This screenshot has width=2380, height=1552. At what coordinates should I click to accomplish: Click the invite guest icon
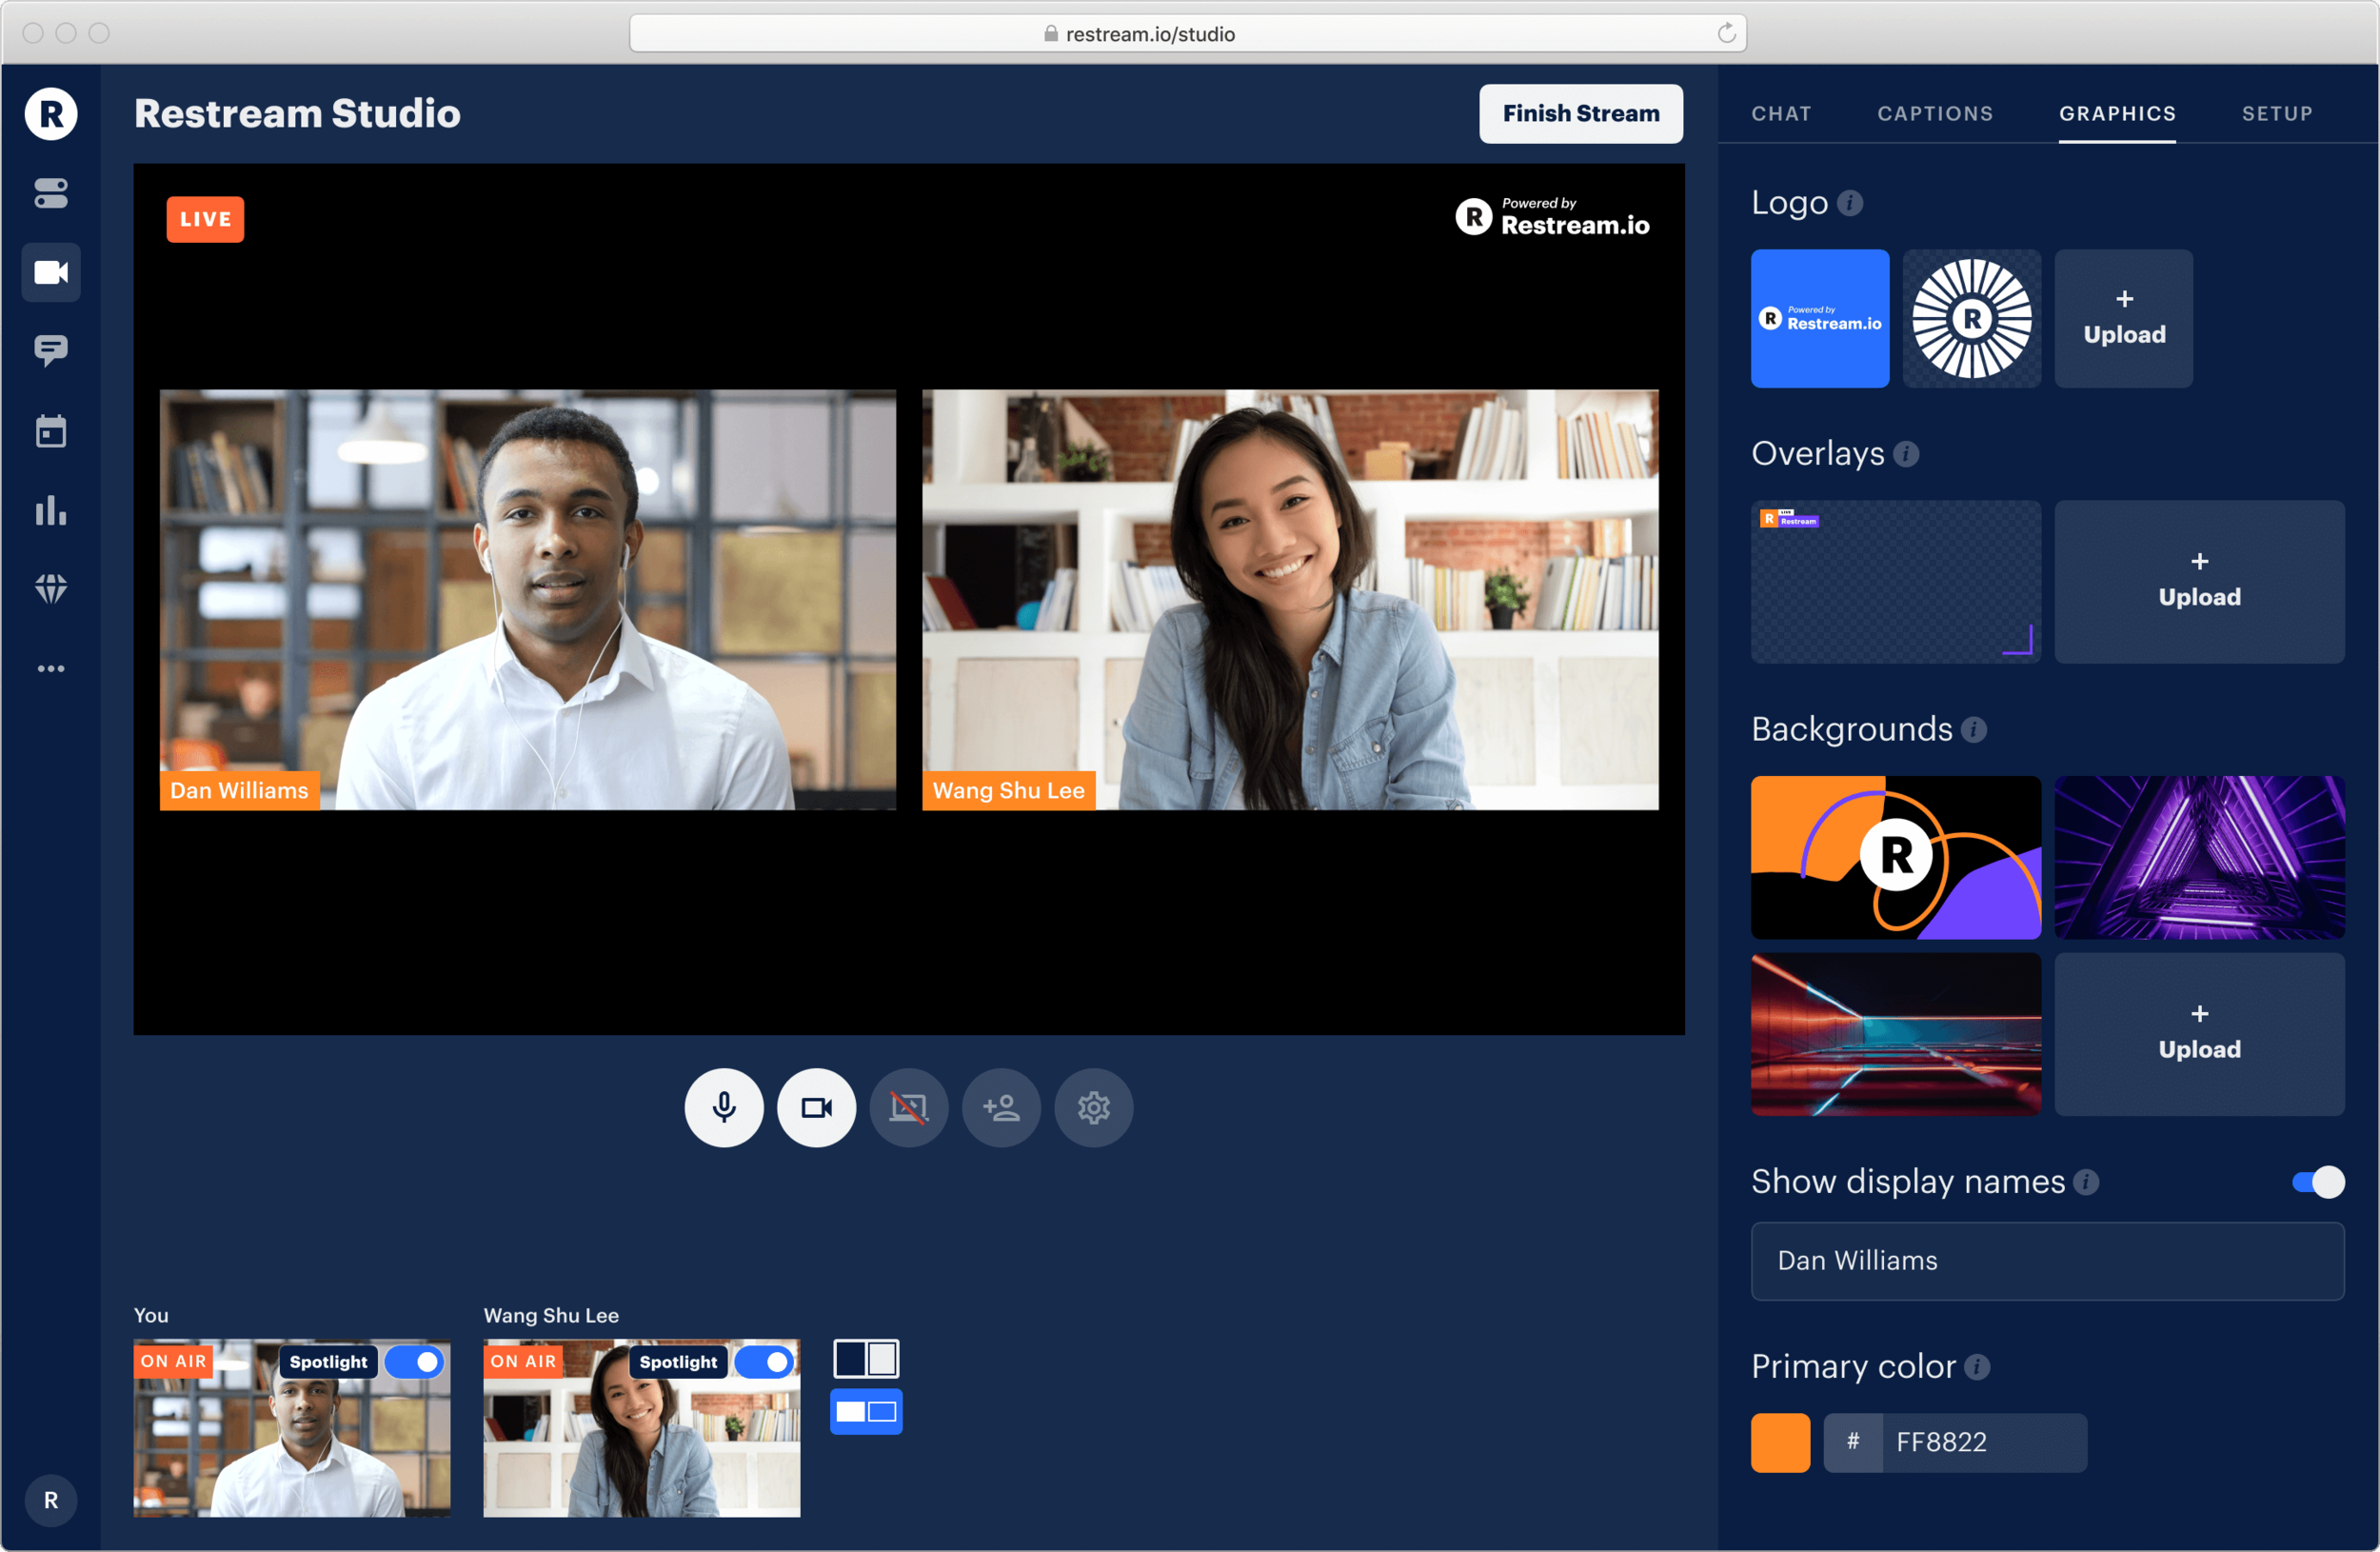pos(1001,1108)
